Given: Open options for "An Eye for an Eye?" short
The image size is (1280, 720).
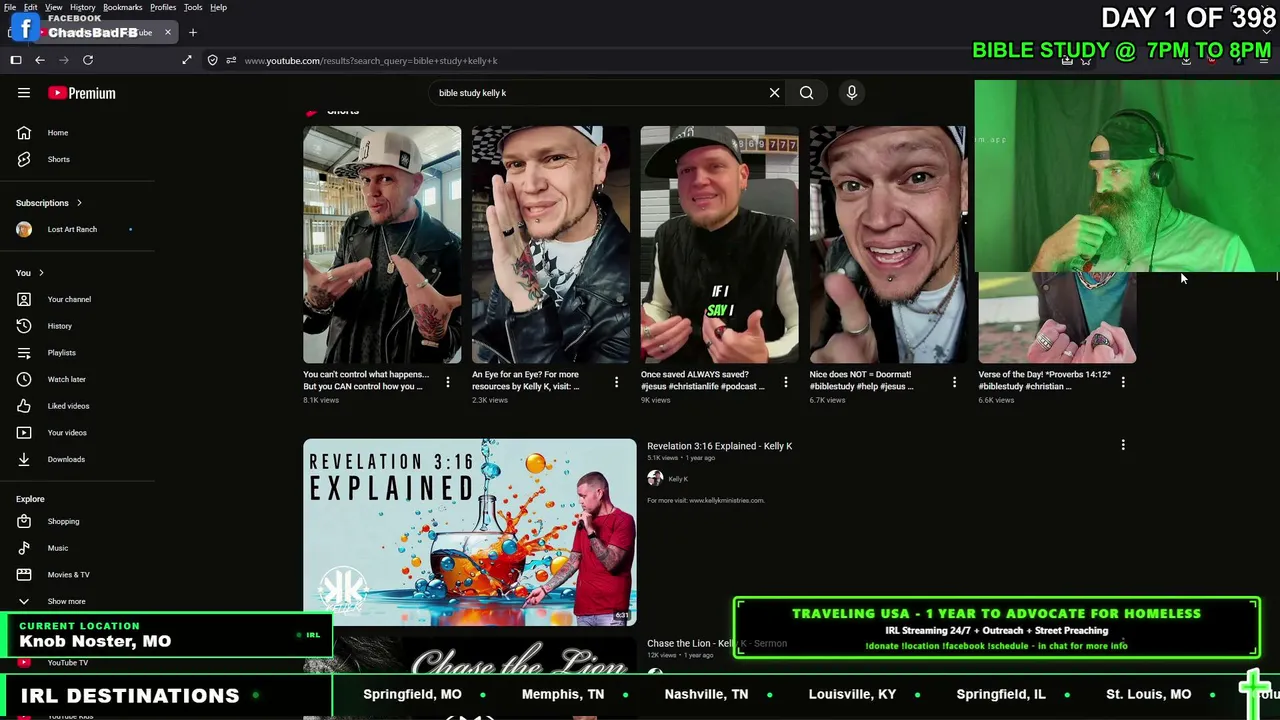Looking at the screenshot, I should [x=616, y=382].
